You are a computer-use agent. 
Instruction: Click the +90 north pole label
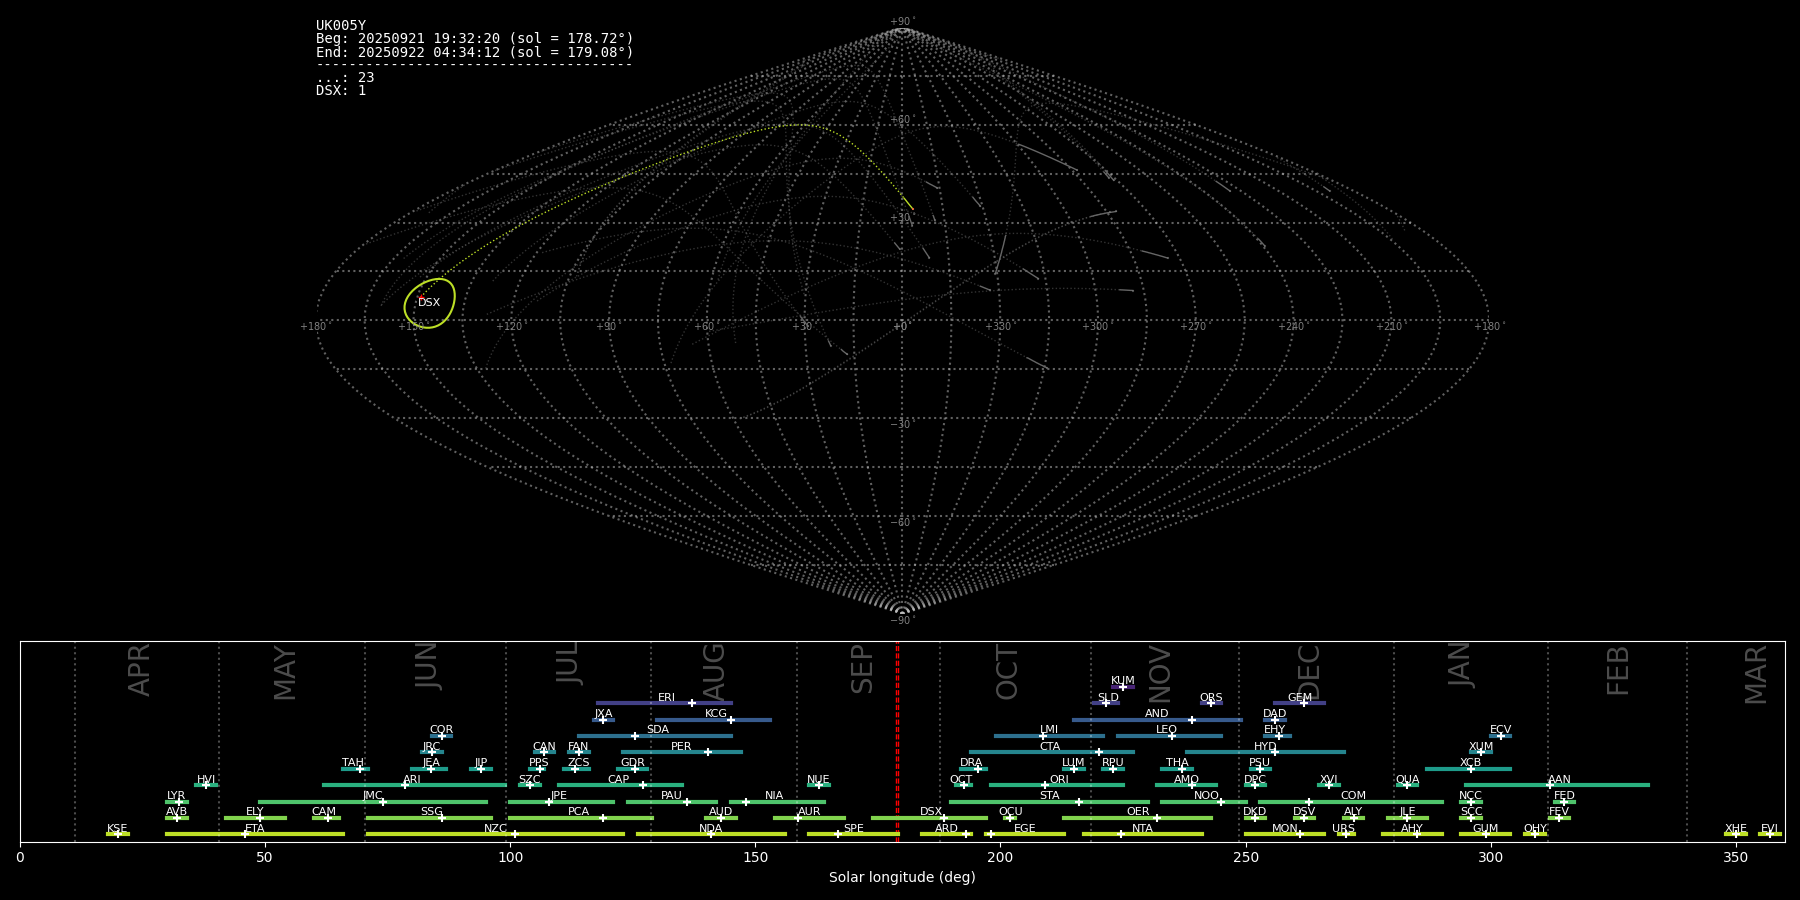point(901,21)
